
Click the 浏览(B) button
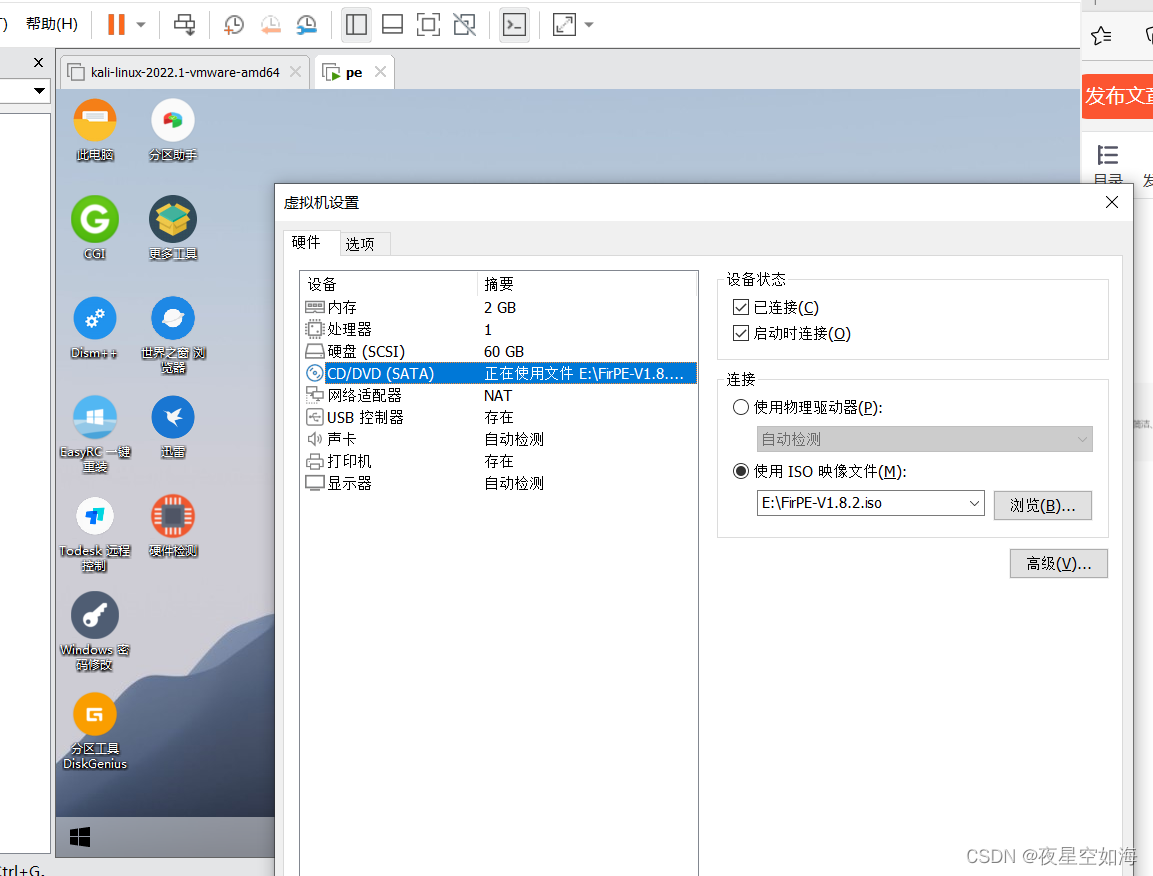1042,505
